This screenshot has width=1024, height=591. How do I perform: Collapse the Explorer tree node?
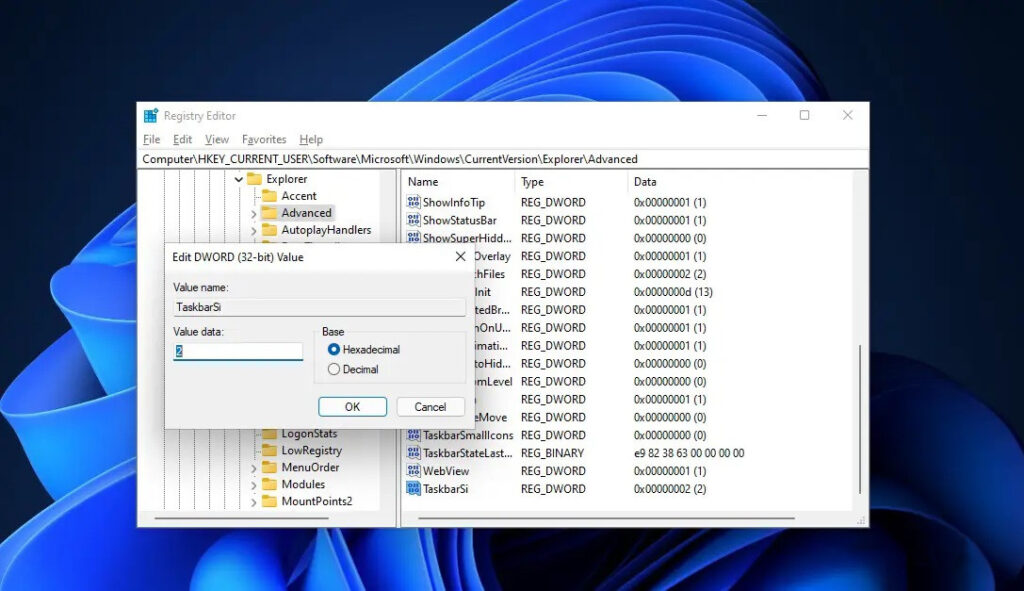pos(238,178)
